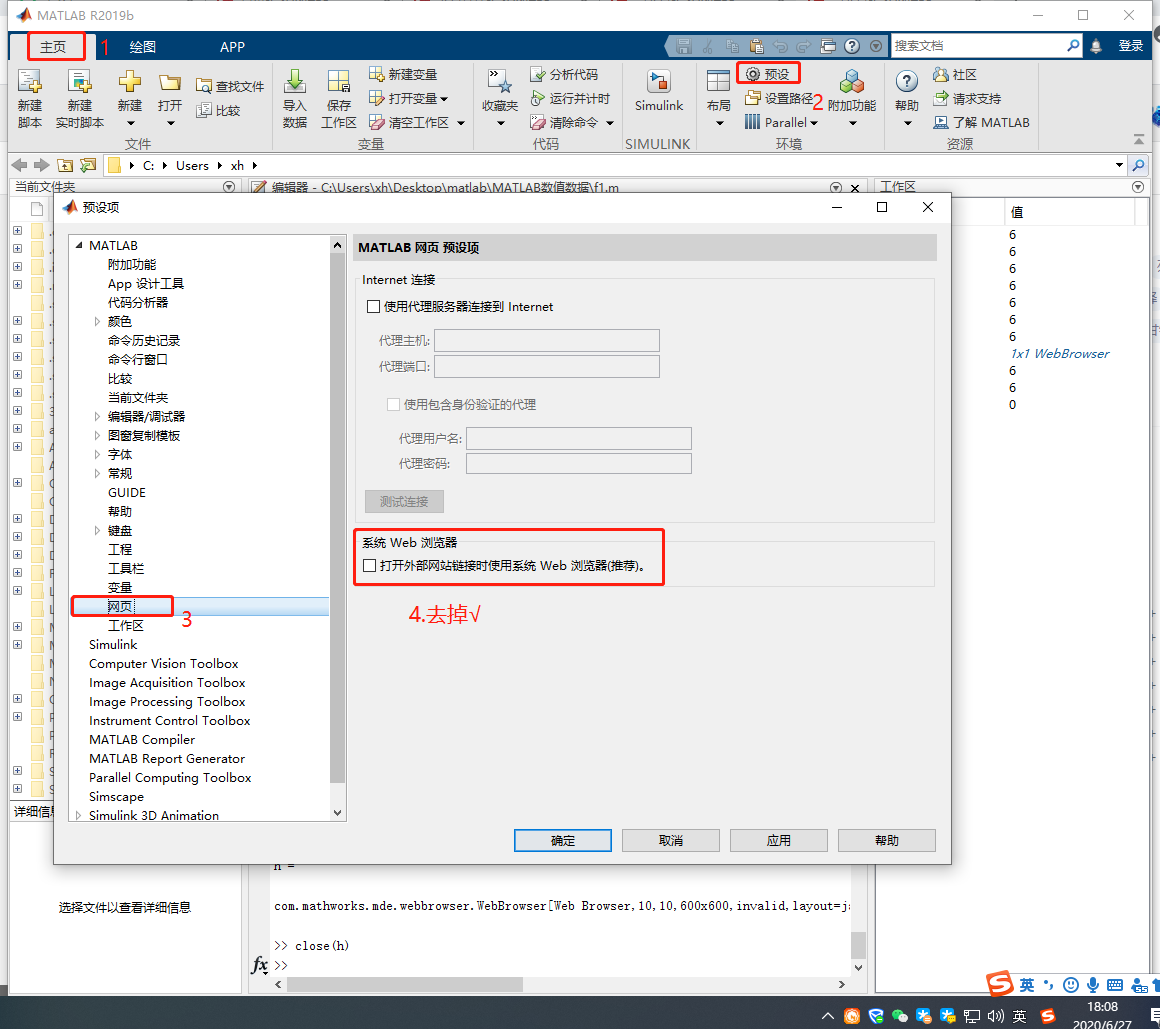Switch to the 主页 (Home) tab
This screenshot has height=1029, width=1160.
coord(53,47)
